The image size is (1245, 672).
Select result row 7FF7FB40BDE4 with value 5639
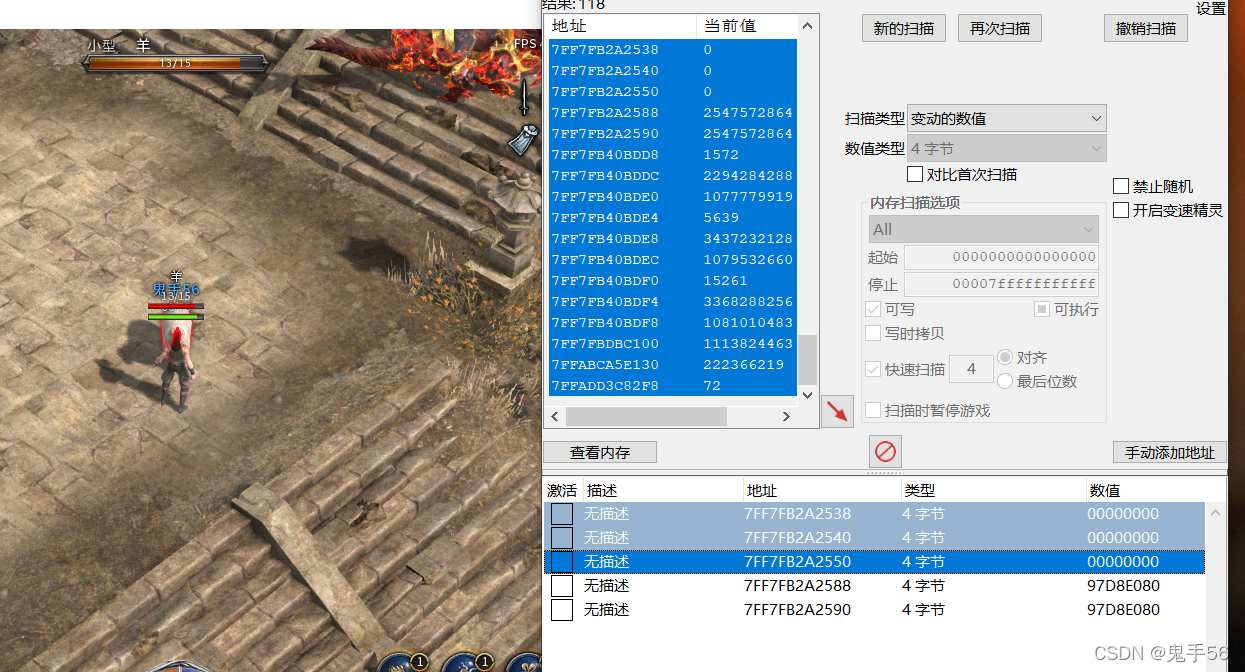tap(672, 218)
